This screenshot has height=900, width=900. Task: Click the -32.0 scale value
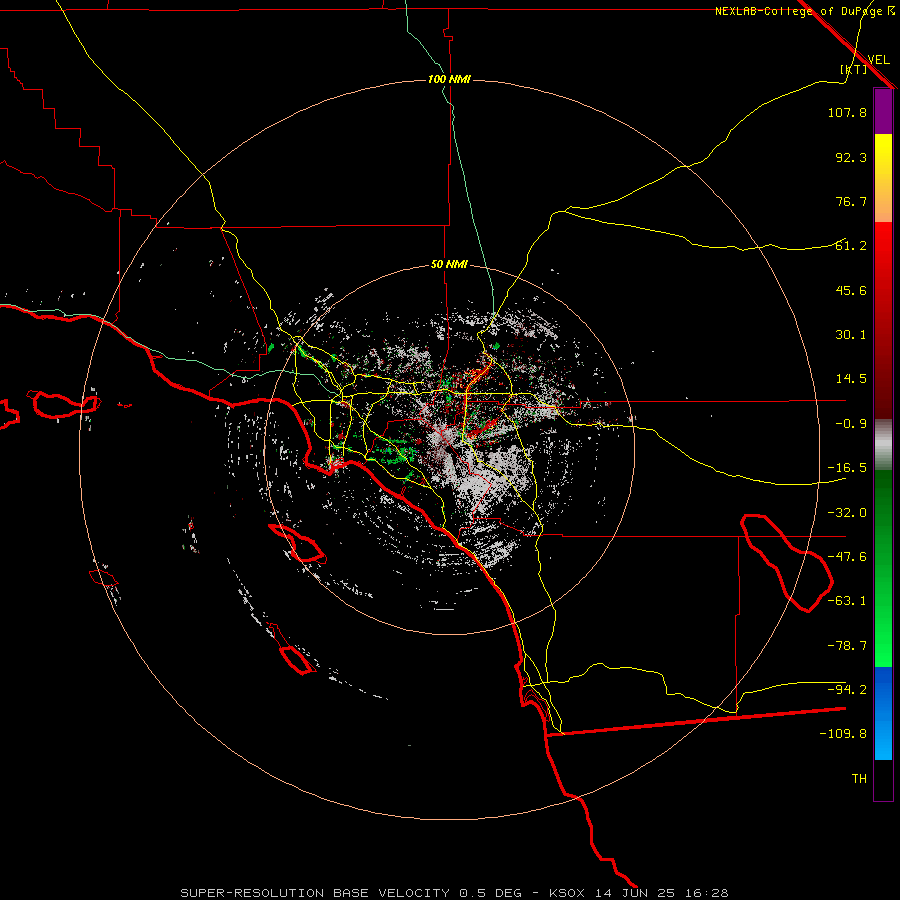pos(847,513)
